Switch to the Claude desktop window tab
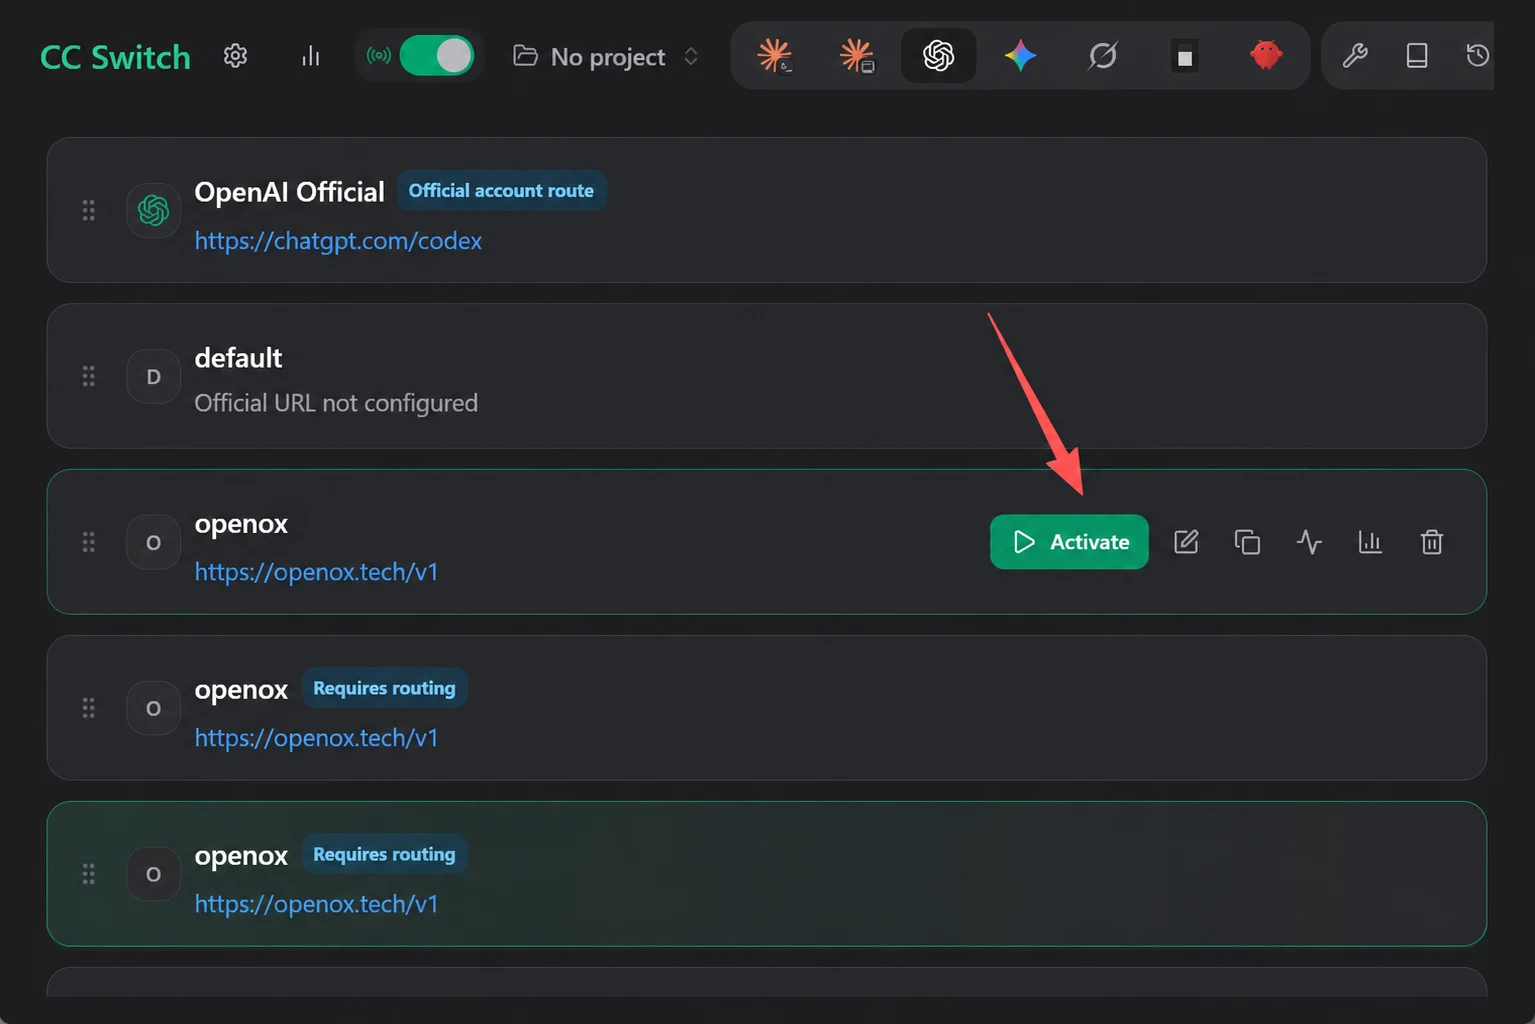This screenshot has width=1535, height=1024. 857,56
